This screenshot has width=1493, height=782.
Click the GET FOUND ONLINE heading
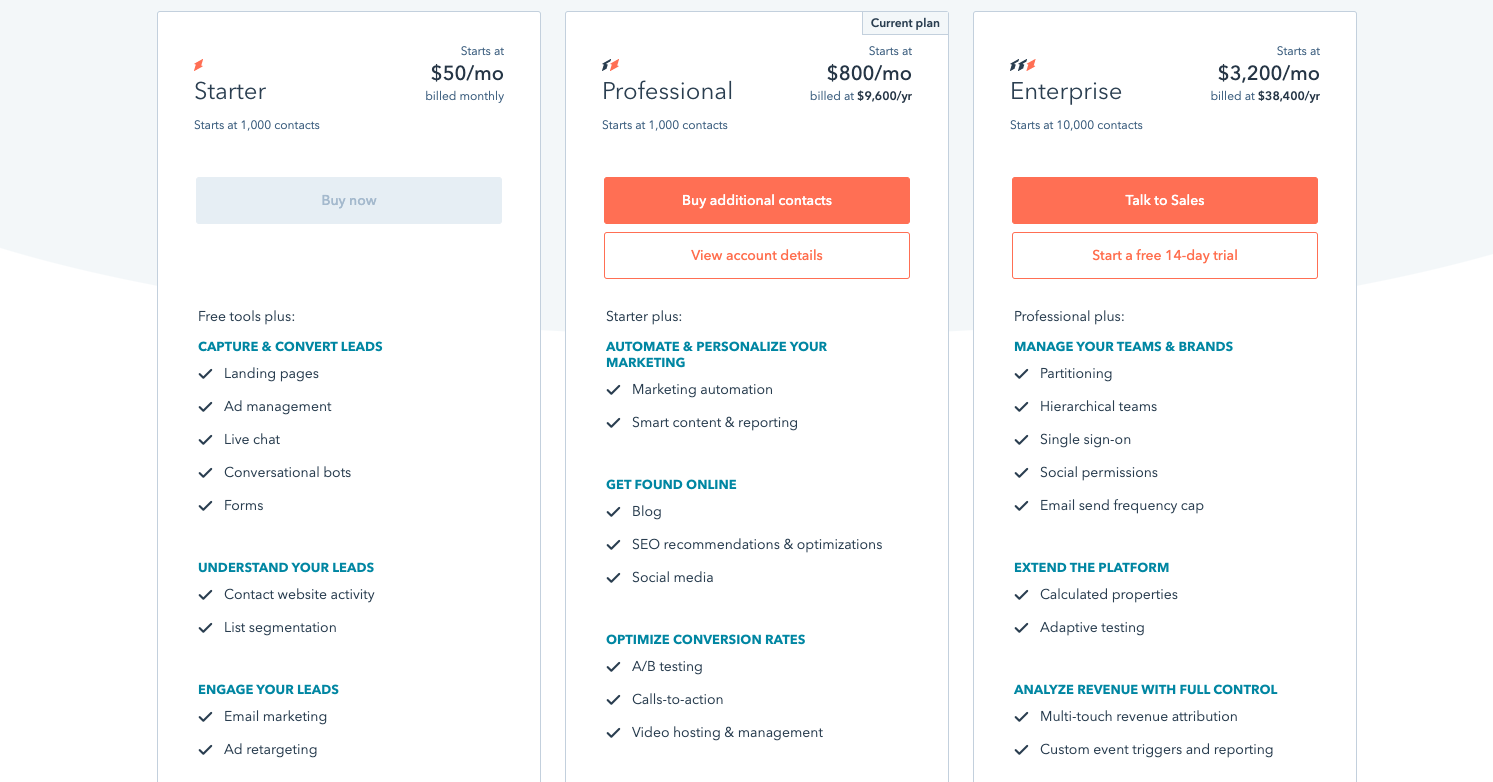point(671,484)
